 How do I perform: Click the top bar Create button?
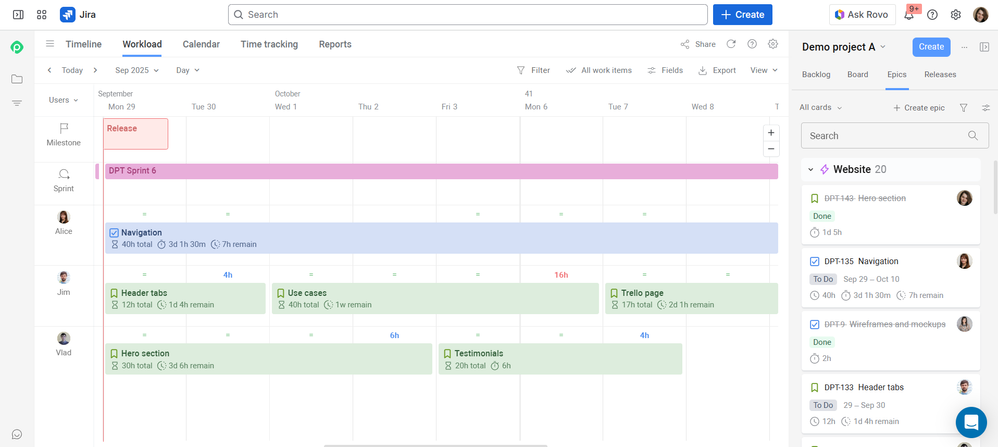pyautogui.click(x=742, y=15)
